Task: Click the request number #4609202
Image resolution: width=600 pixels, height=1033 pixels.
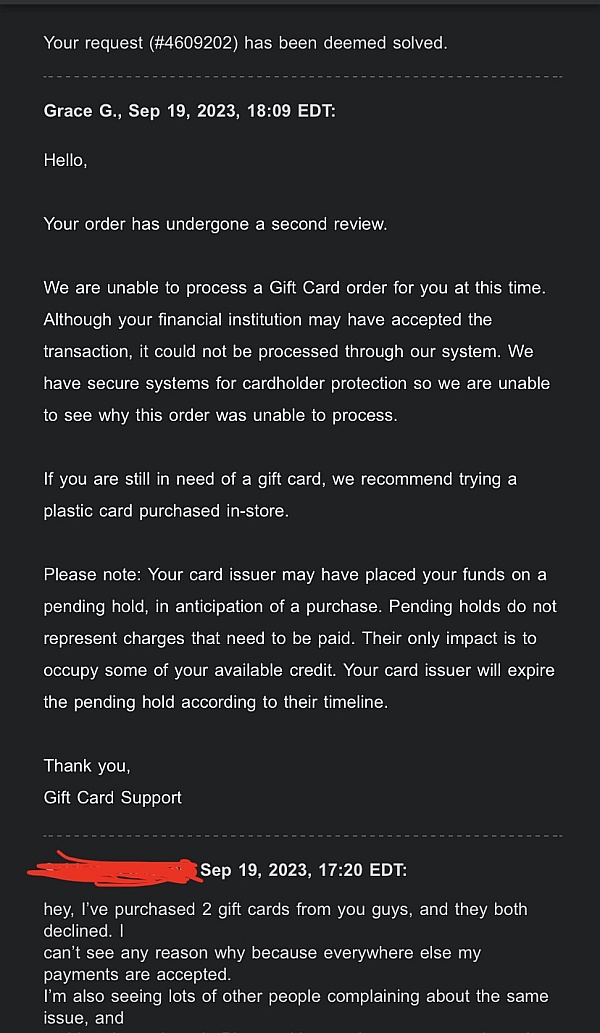Action: (x=191, y=43)
